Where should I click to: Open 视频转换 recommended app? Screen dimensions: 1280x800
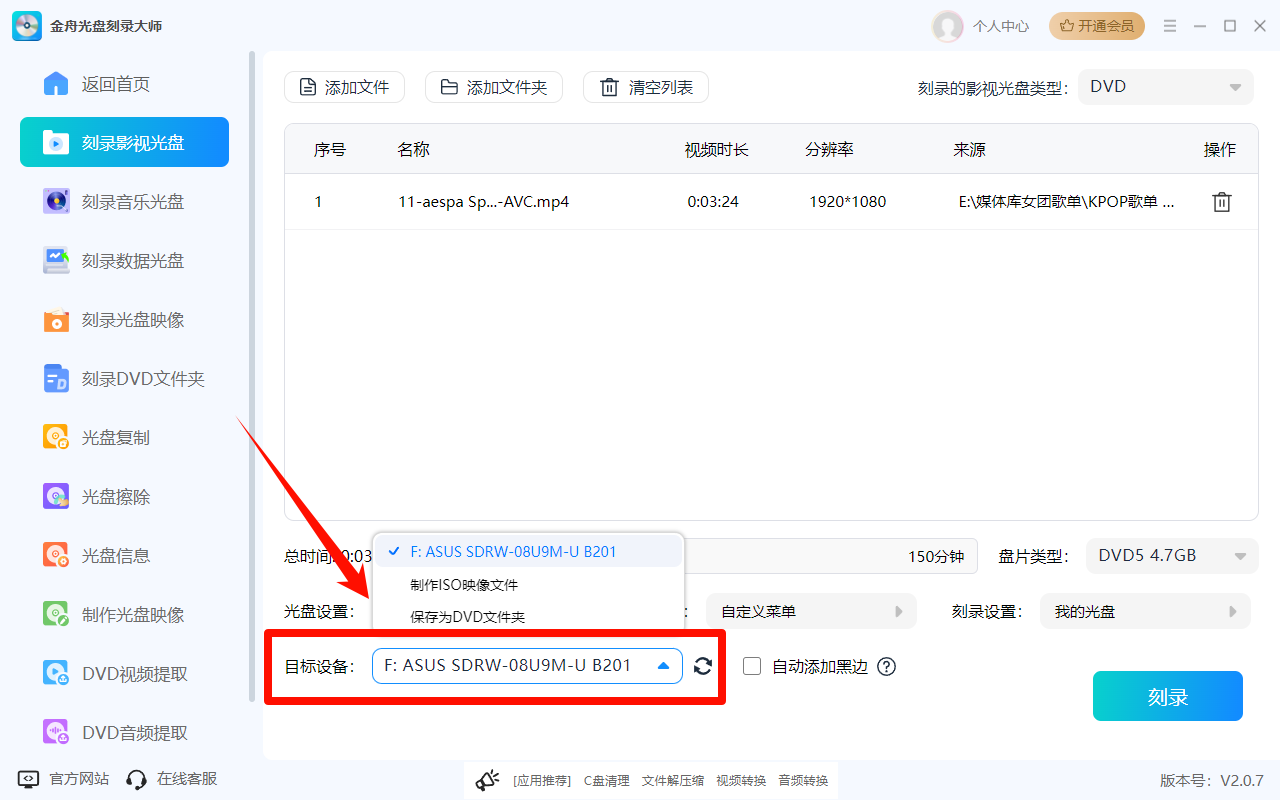(x=741, y=780)
